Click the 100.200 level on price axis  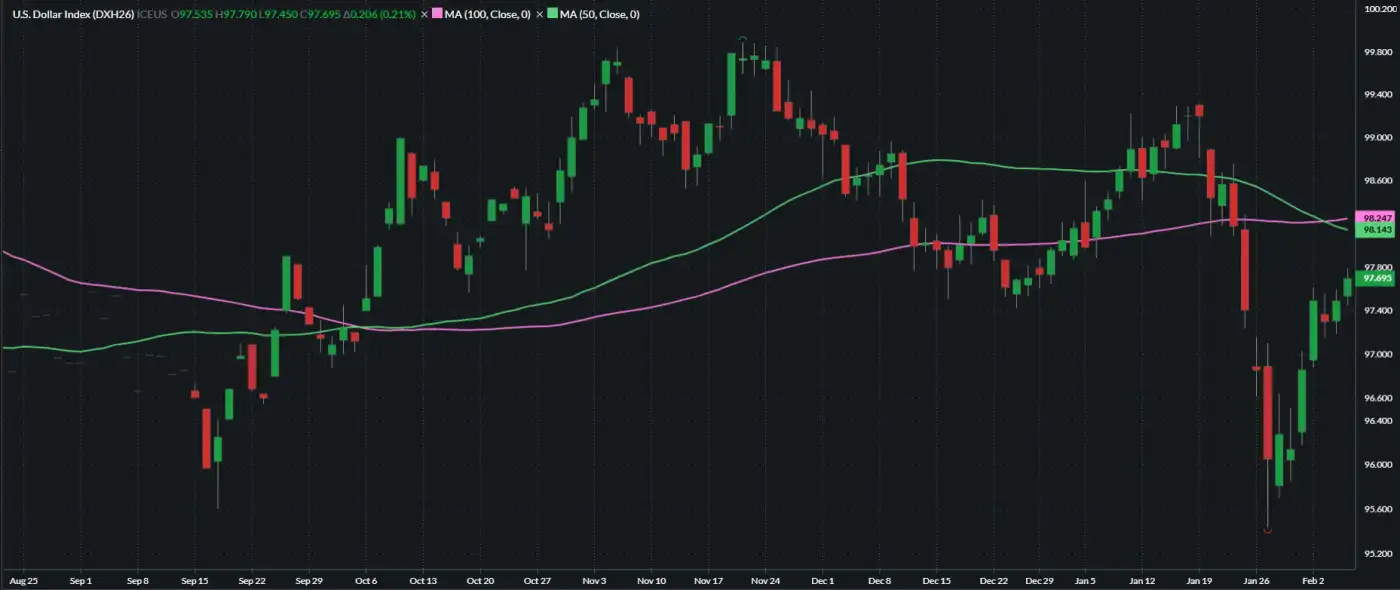coord(1379,8)
